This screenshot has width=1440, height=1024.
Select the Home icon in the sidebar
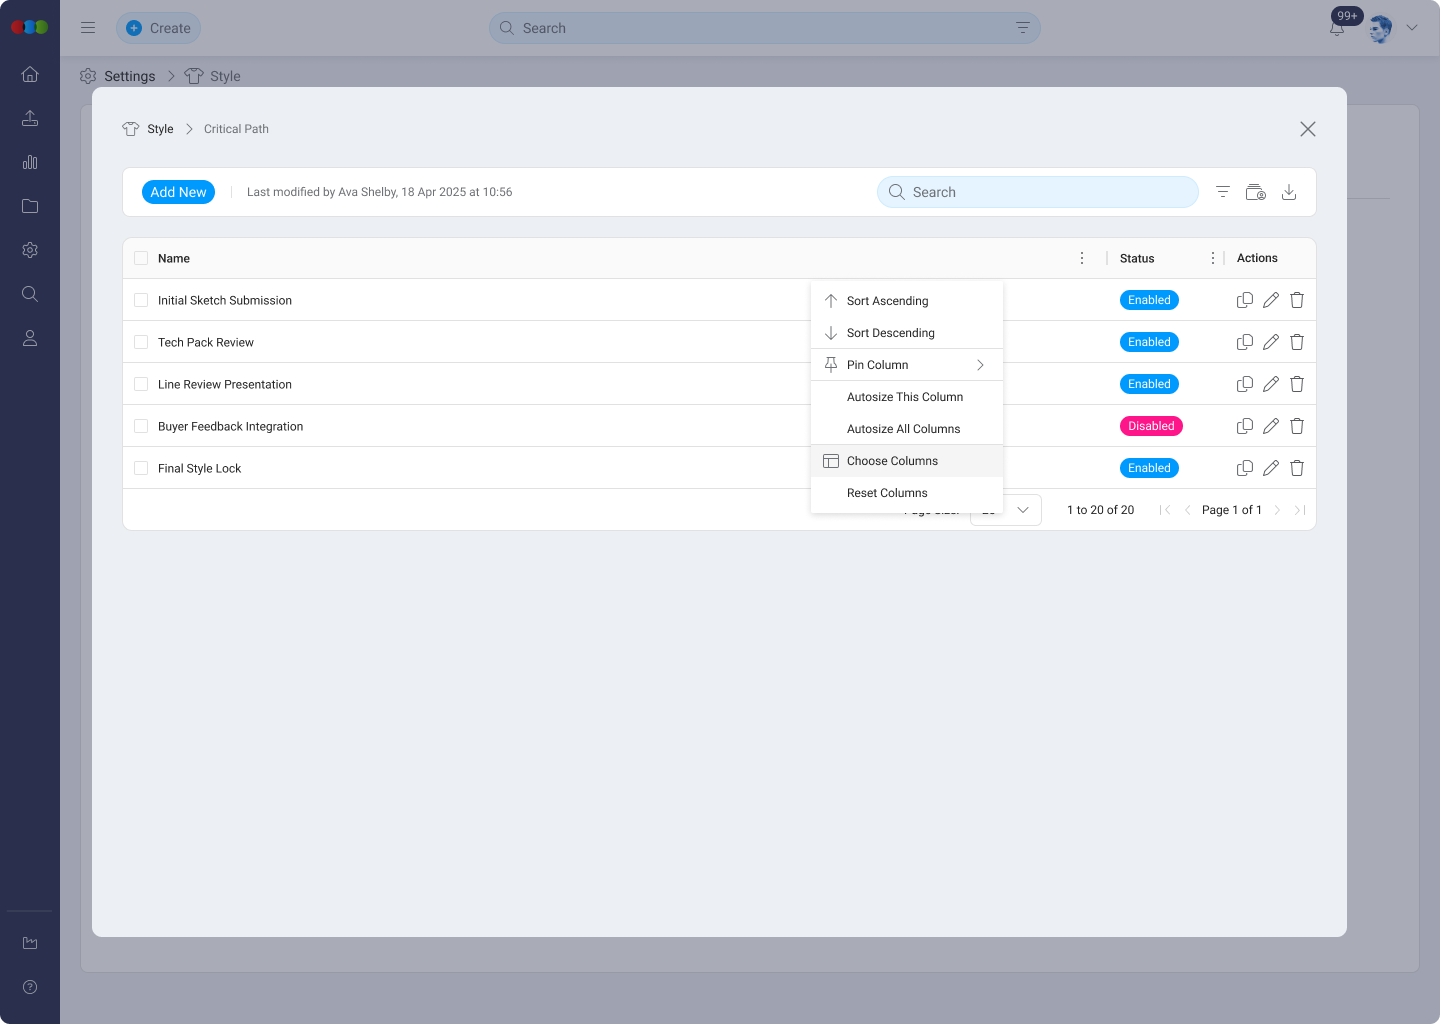coord(30,74)
